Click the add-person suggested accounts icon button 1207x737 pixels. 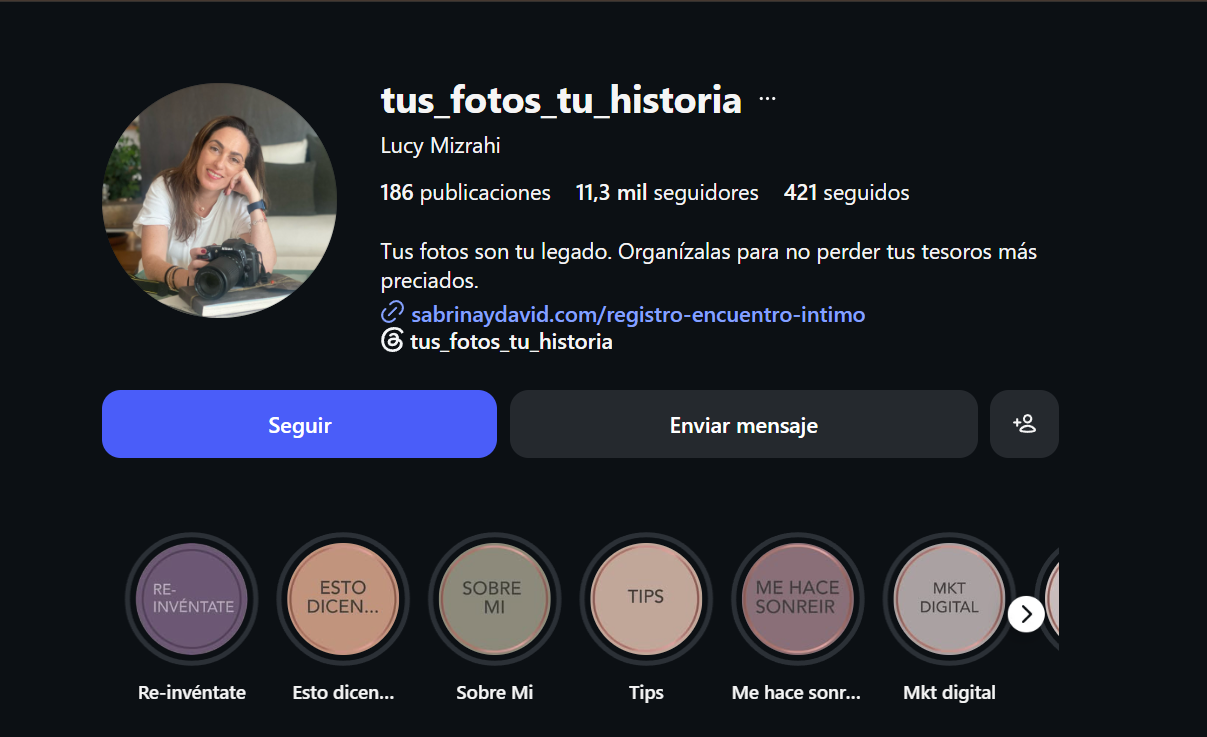1024,424
